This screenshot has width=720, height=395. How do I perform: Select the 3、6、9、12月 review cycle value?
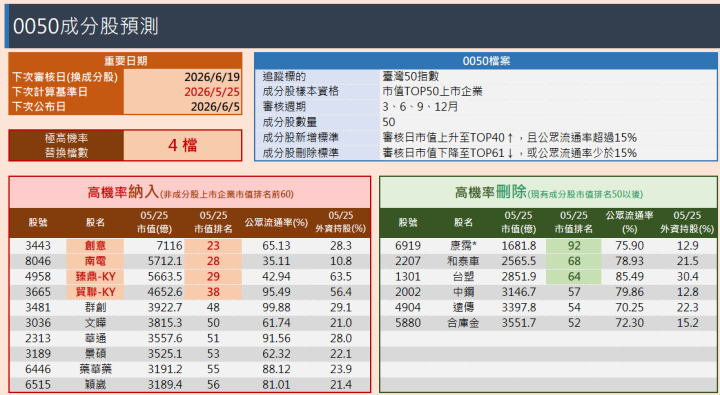420,107
